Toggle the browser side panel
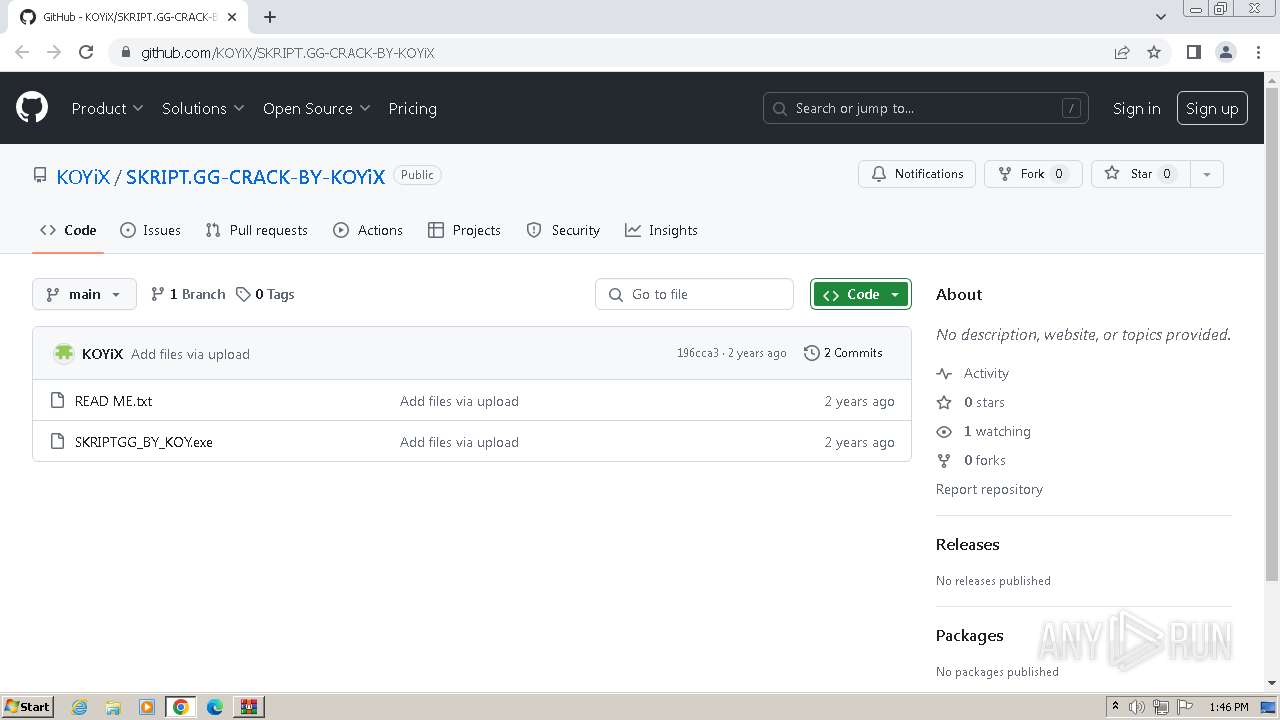This screenshot has height=720, width=1280. [1193, 52]
